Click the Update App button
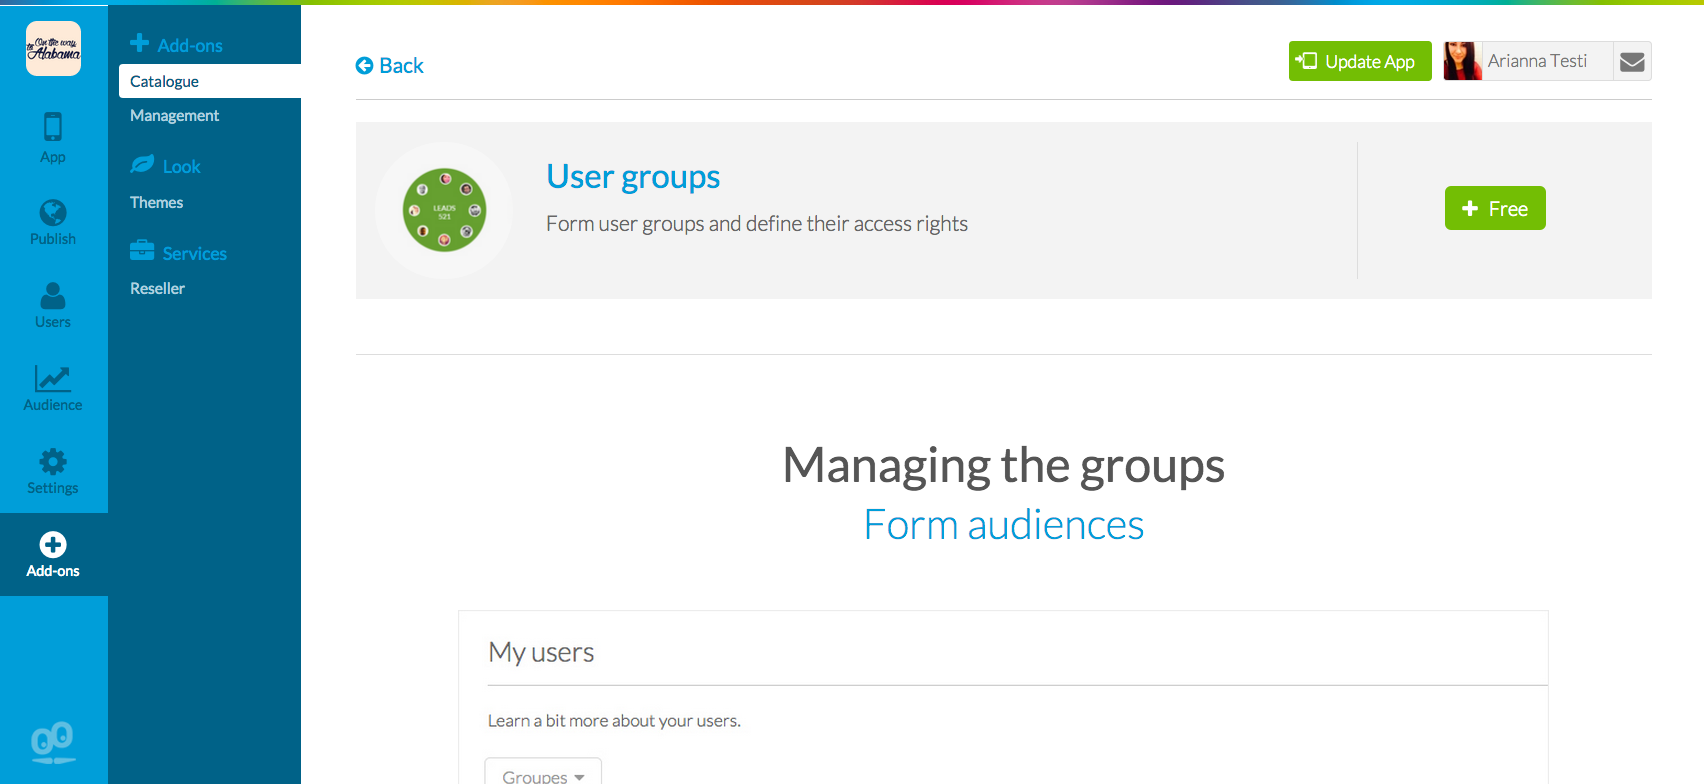Viewport: 1704px width, 784px height. coord(1359,62)
